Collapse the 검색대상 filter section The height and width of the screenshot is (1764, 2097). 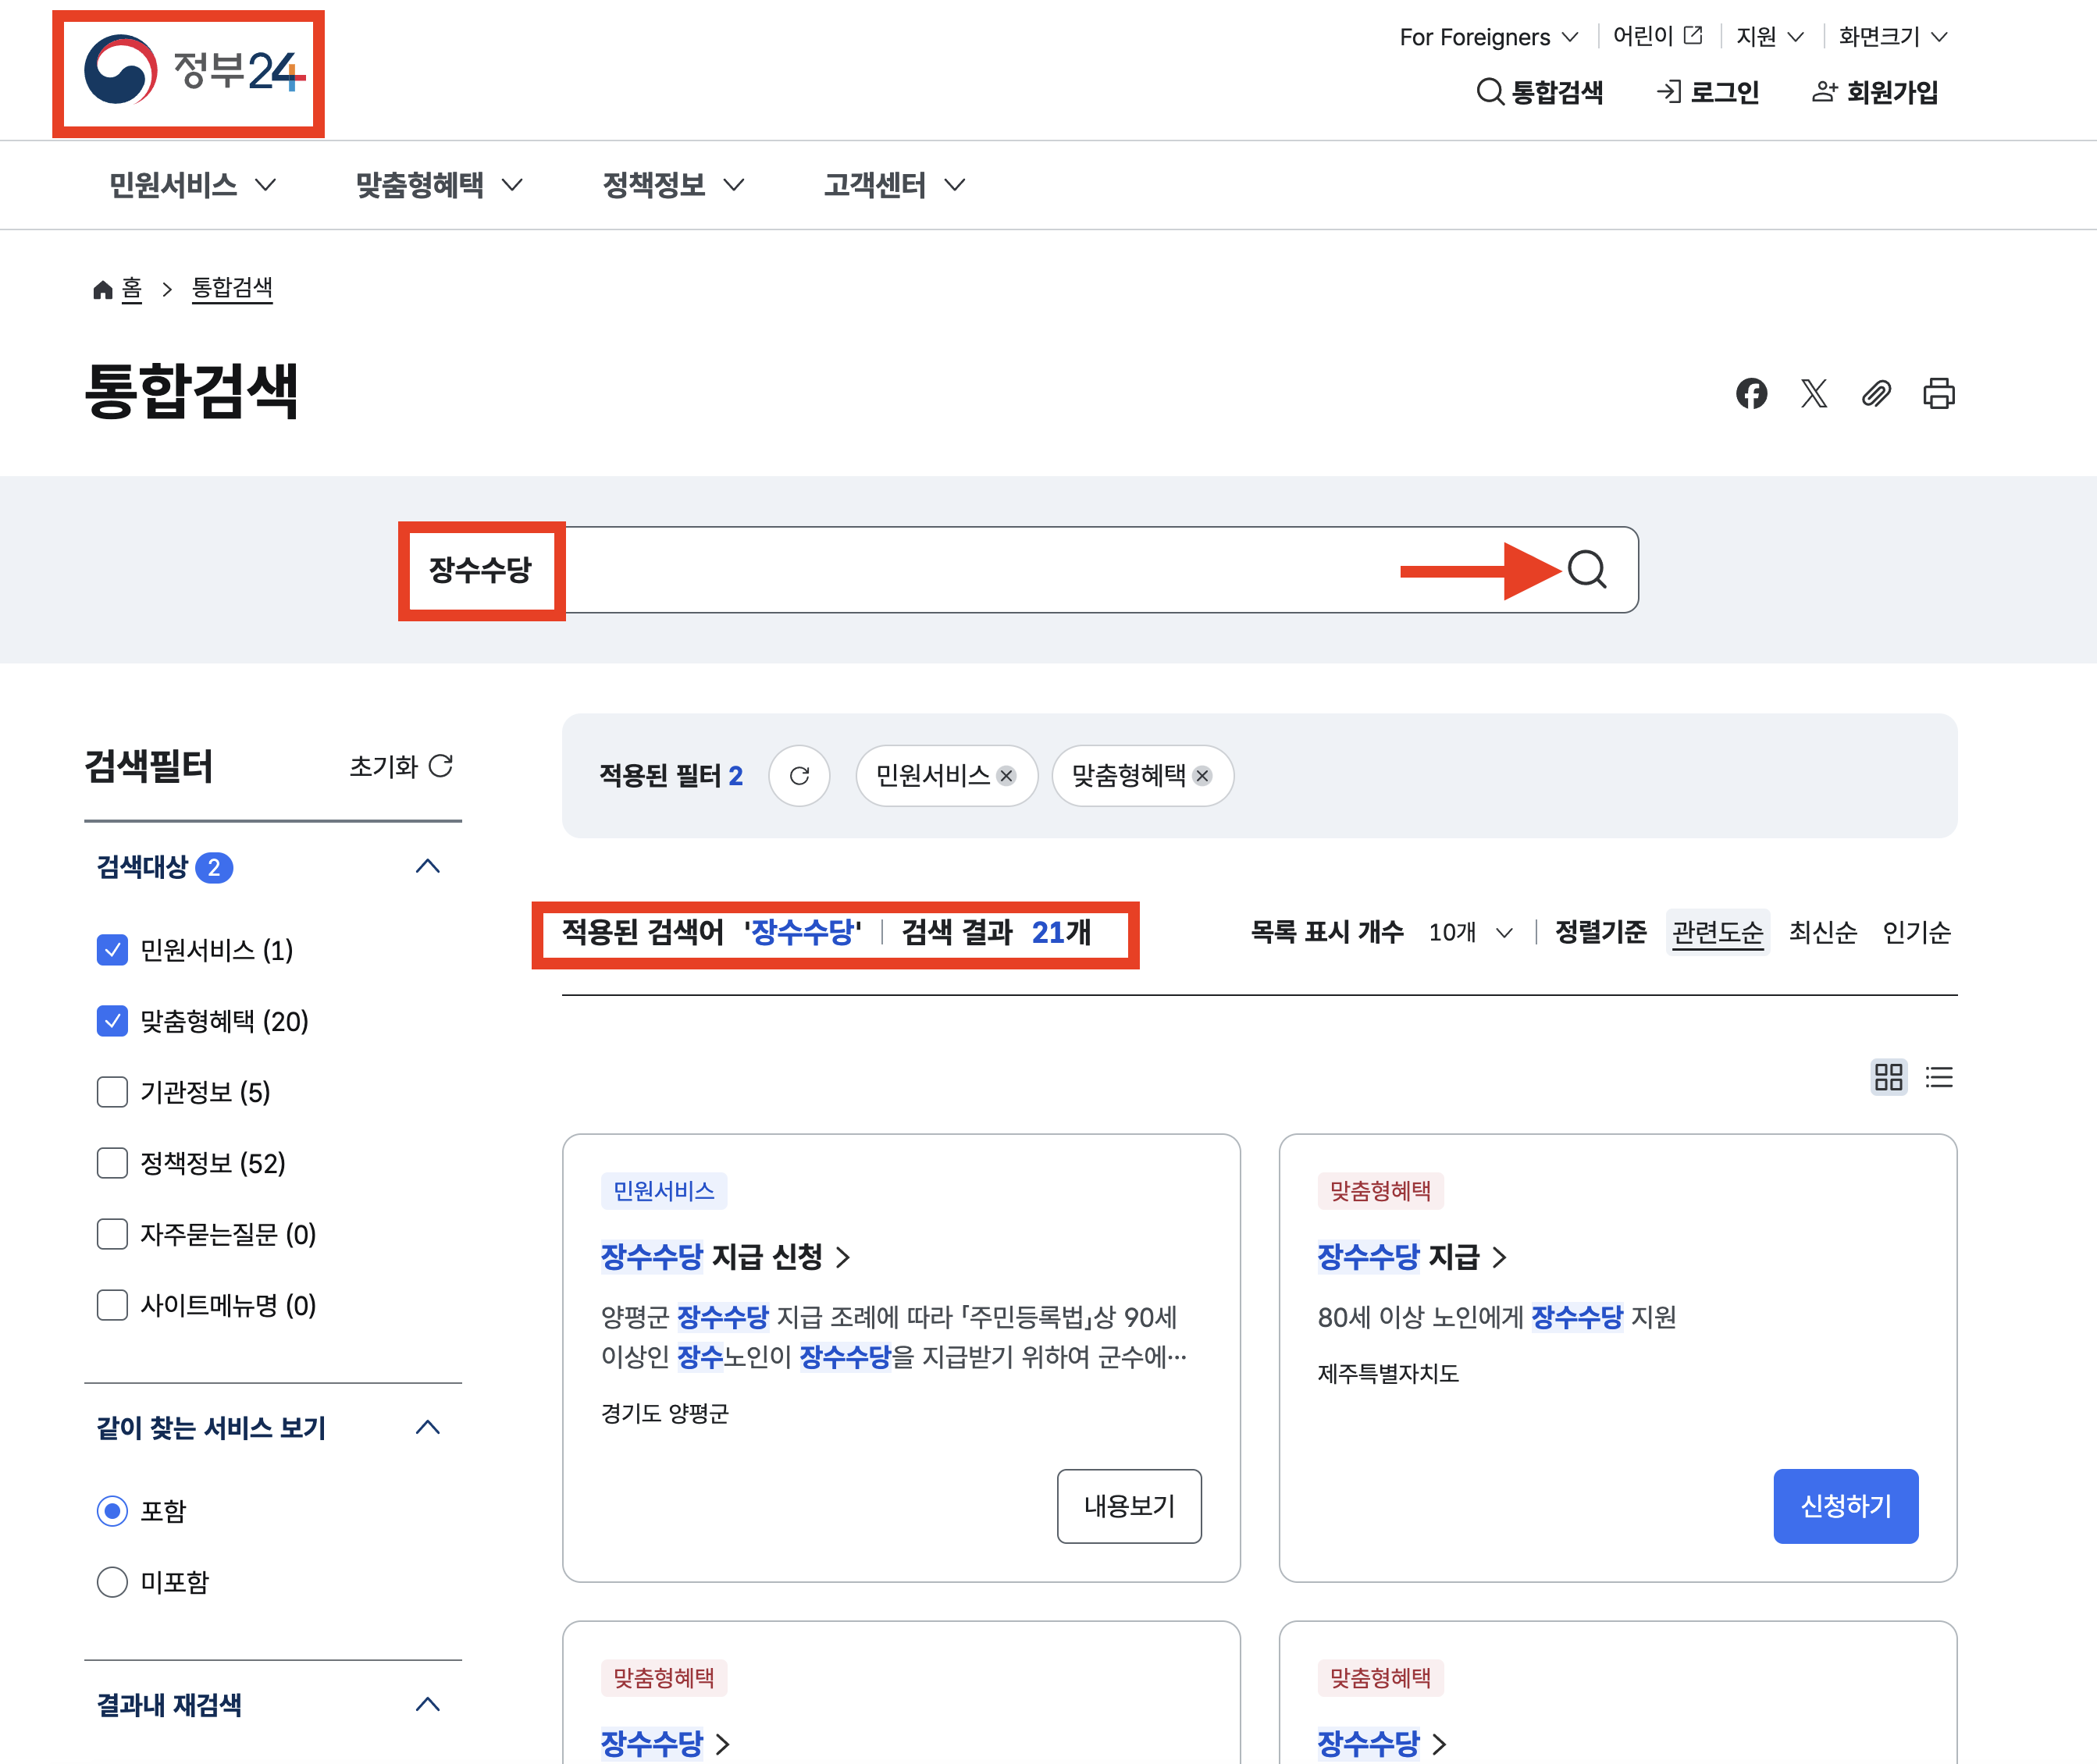pos(427,867)
